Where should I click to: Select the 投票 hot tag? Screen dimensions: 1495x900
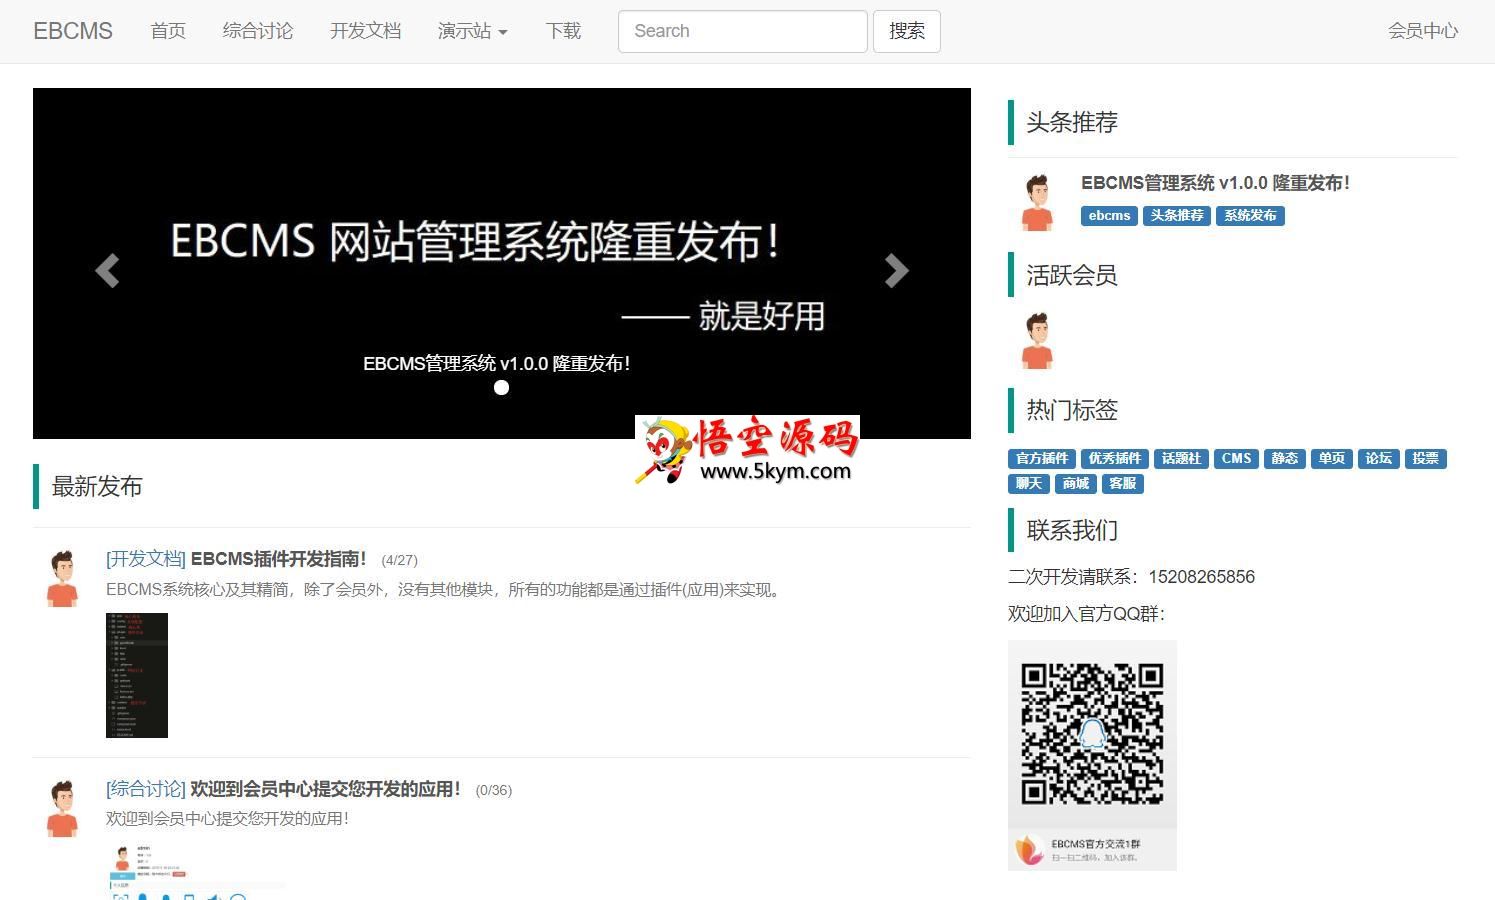1426,459
